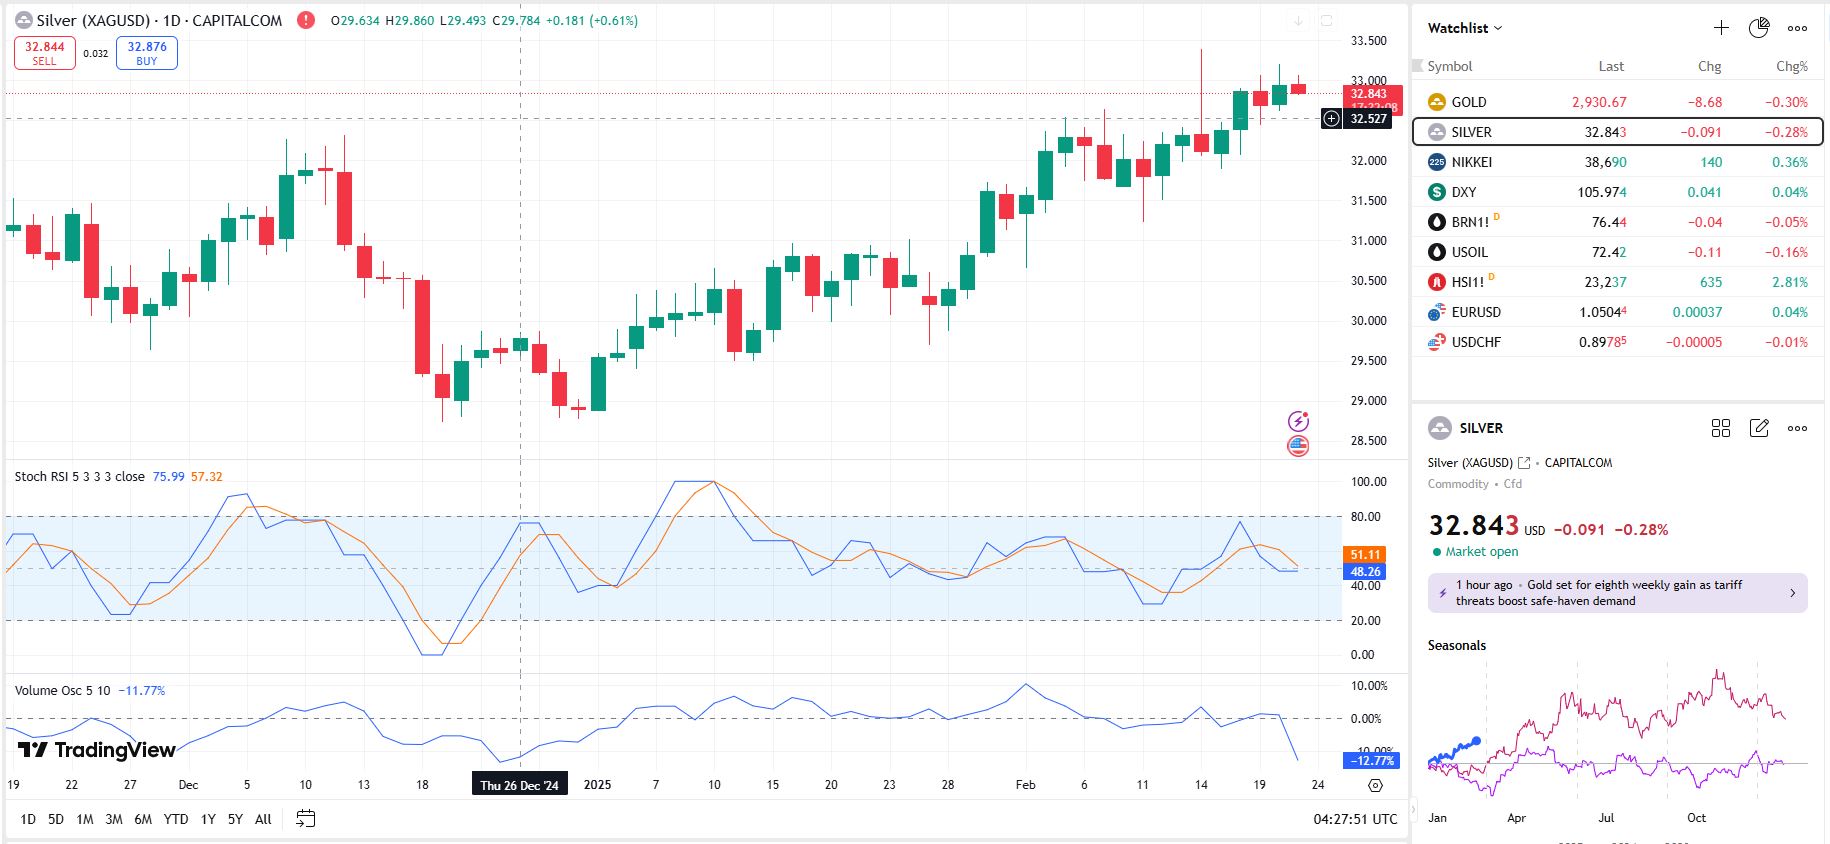Open the three-dots menu in SILVER details panel
This screenshot has height=844, width=1830.
[1797, 428]
